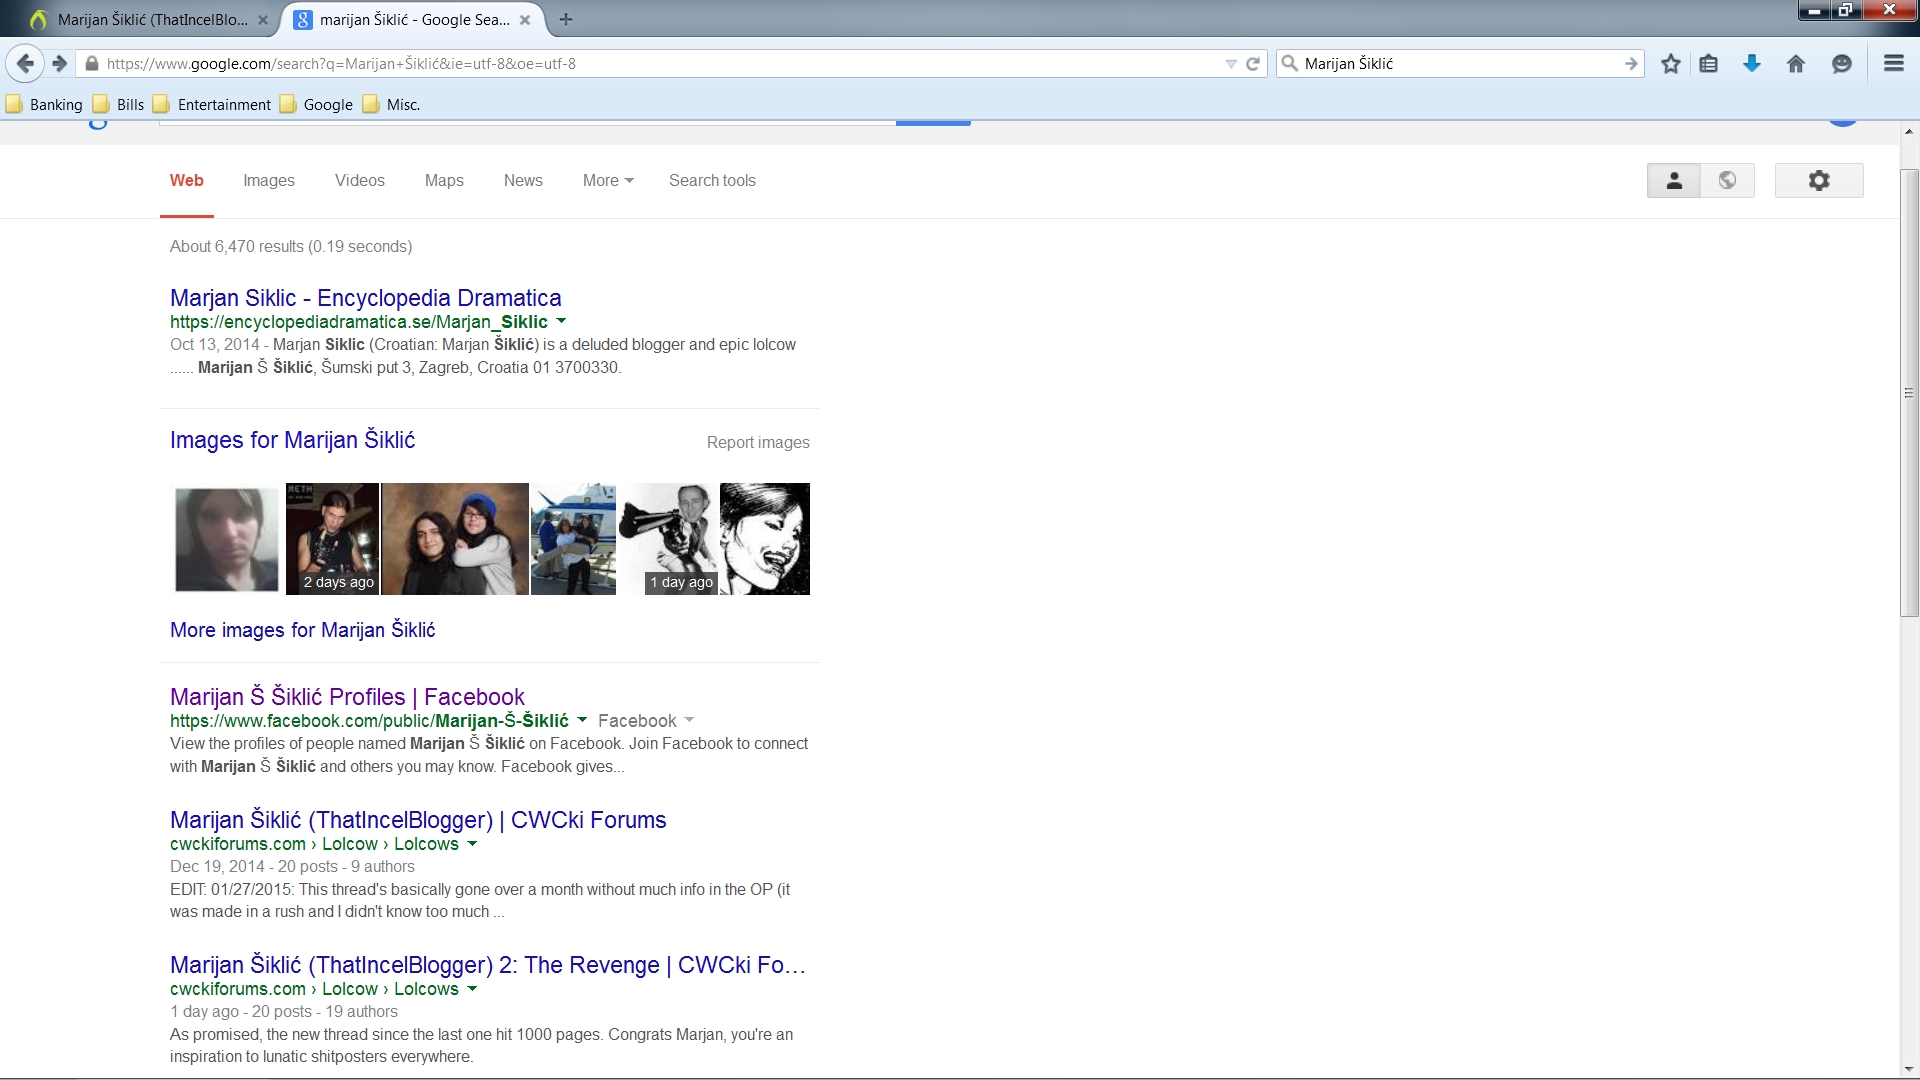1920x1080 pixels.
Task: Open thumbnail labeled 1 day ago
Action: 668,539
